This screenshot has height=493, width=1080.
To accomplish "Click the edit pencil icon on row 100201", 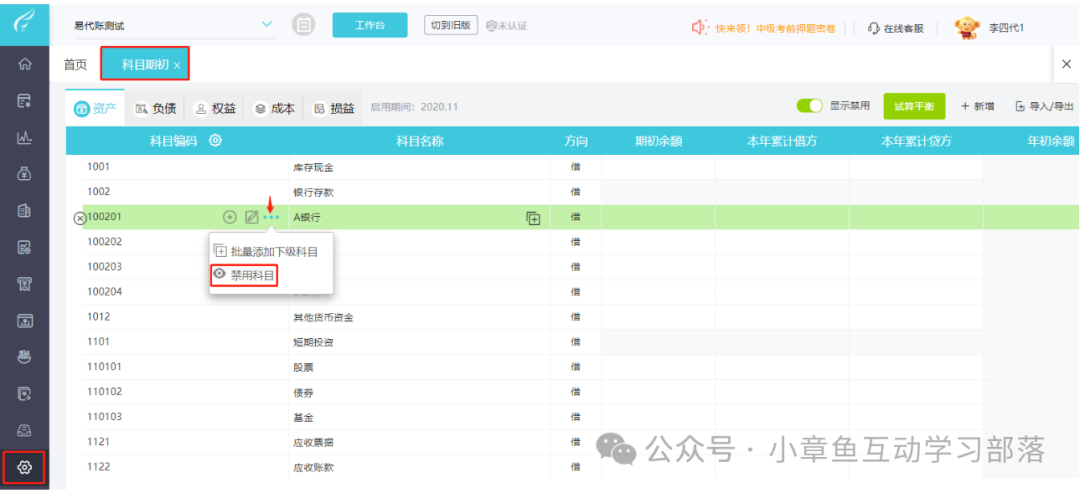I will click(x=251, y=217).
